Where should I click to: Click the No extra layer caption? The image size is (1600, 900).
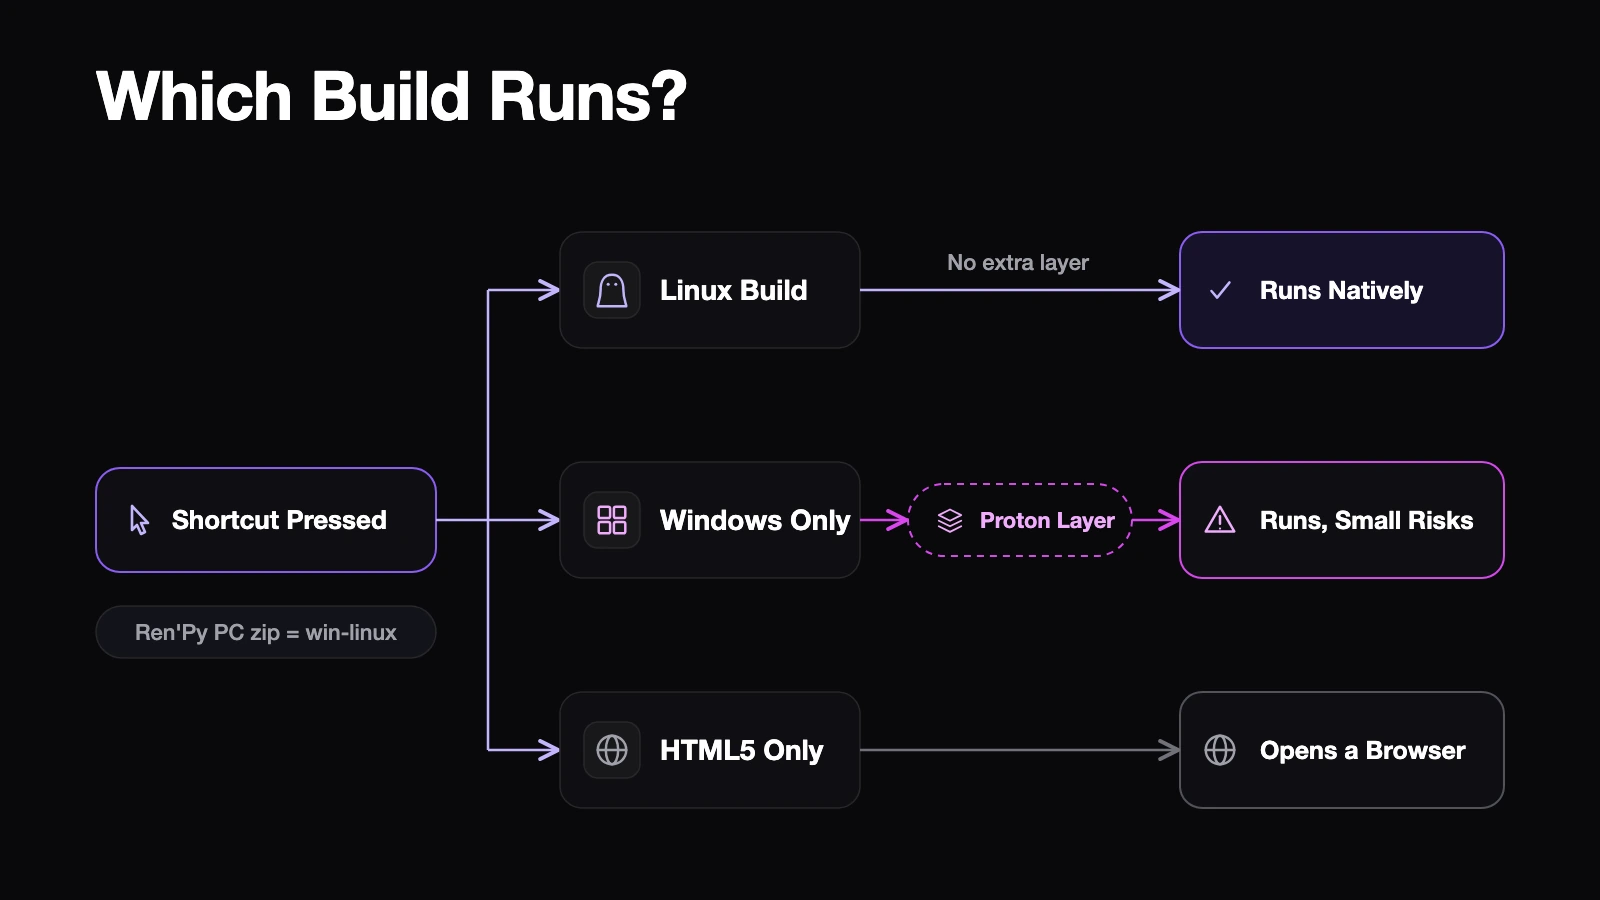[x=1018, y=263]
